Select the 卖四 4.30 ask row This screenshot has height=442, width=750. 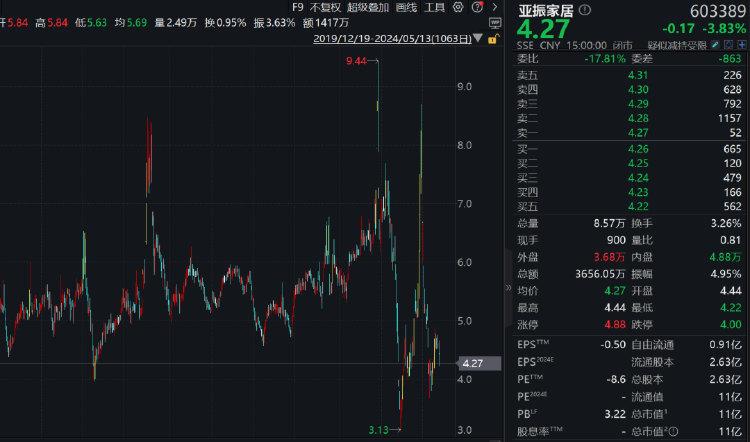click(629, 89)
